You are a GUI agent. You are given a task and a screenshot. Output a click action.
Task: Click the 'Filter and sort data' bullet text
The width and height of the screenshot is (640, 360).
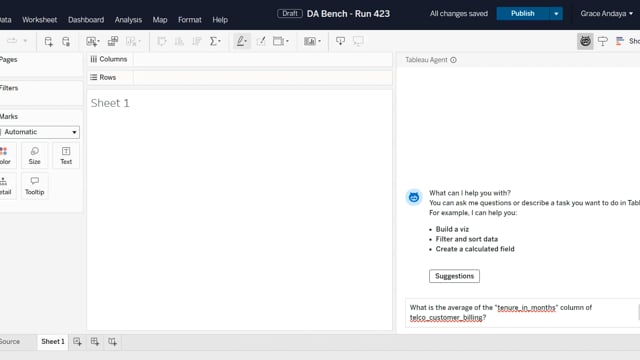[x=467, y=239]
